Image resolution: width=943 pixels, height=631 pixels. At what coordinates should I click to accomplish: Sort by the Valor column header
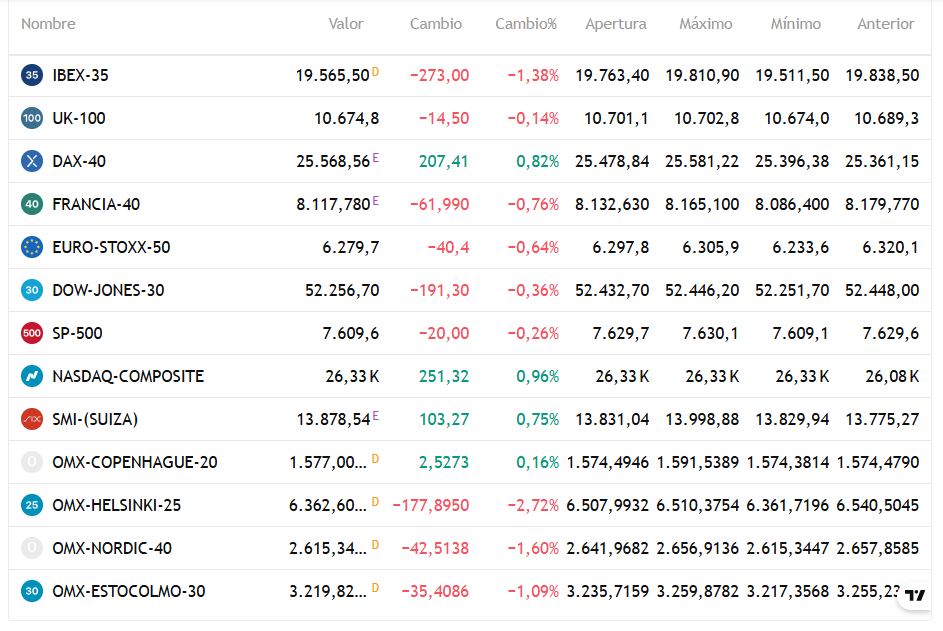(x=346, y=23)
